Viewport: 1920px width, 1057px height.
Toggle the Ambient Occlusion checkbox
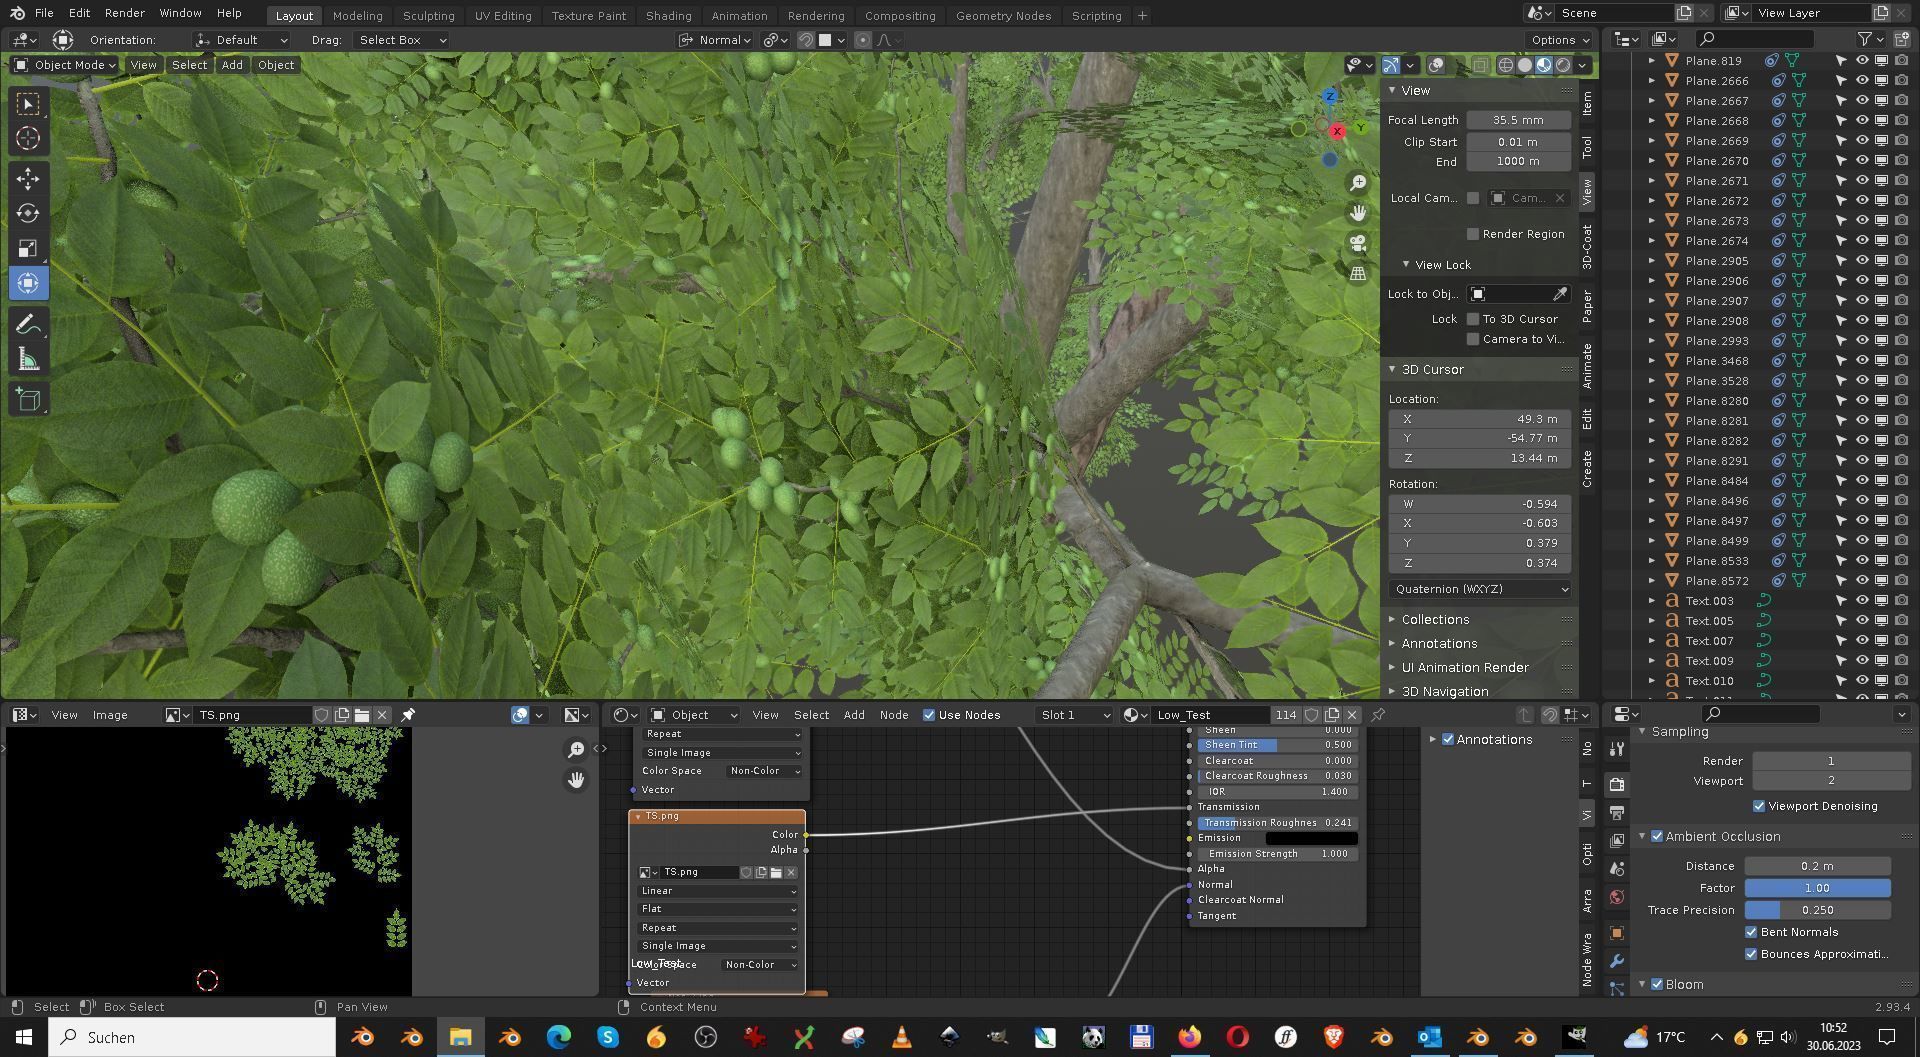pyautogui.click(x=1657, y=836)
